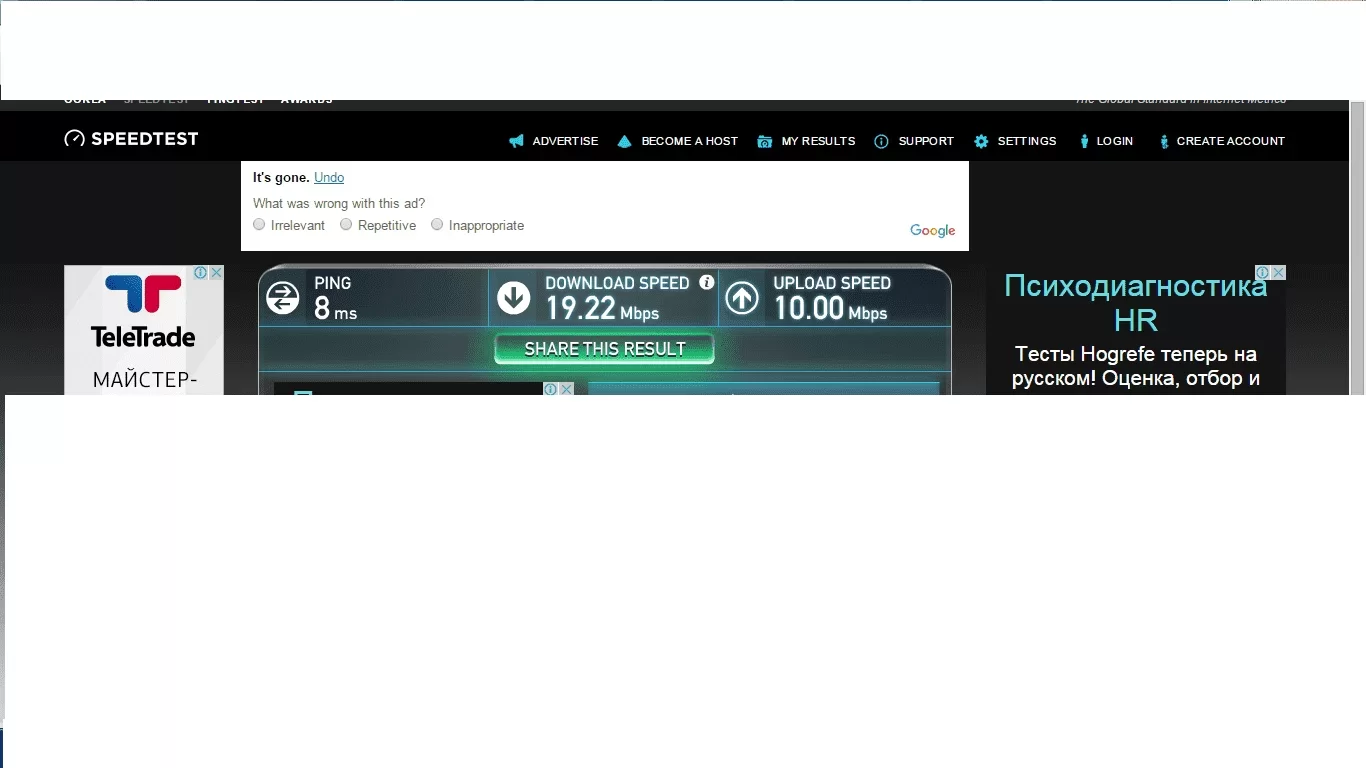Close the TeleTrade ad

[x=216, y=272]
